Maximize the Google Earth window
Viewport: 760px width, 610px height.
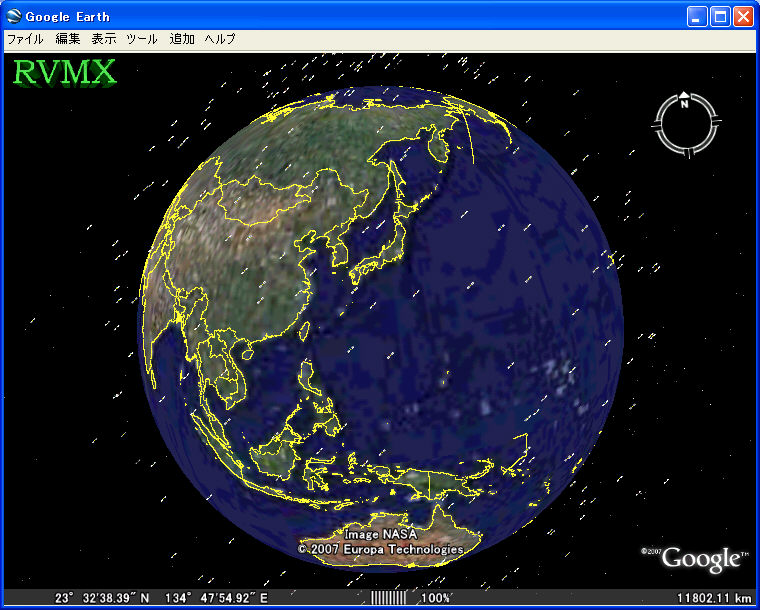[720, 16]
